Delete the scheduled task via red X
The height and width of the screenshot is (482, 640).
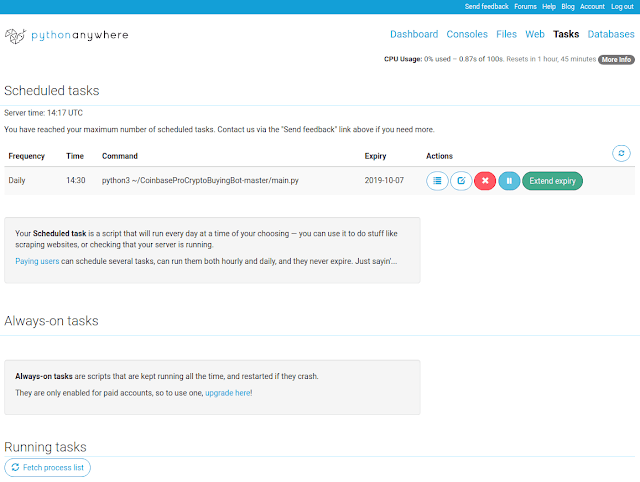click(x=485, y=181)
